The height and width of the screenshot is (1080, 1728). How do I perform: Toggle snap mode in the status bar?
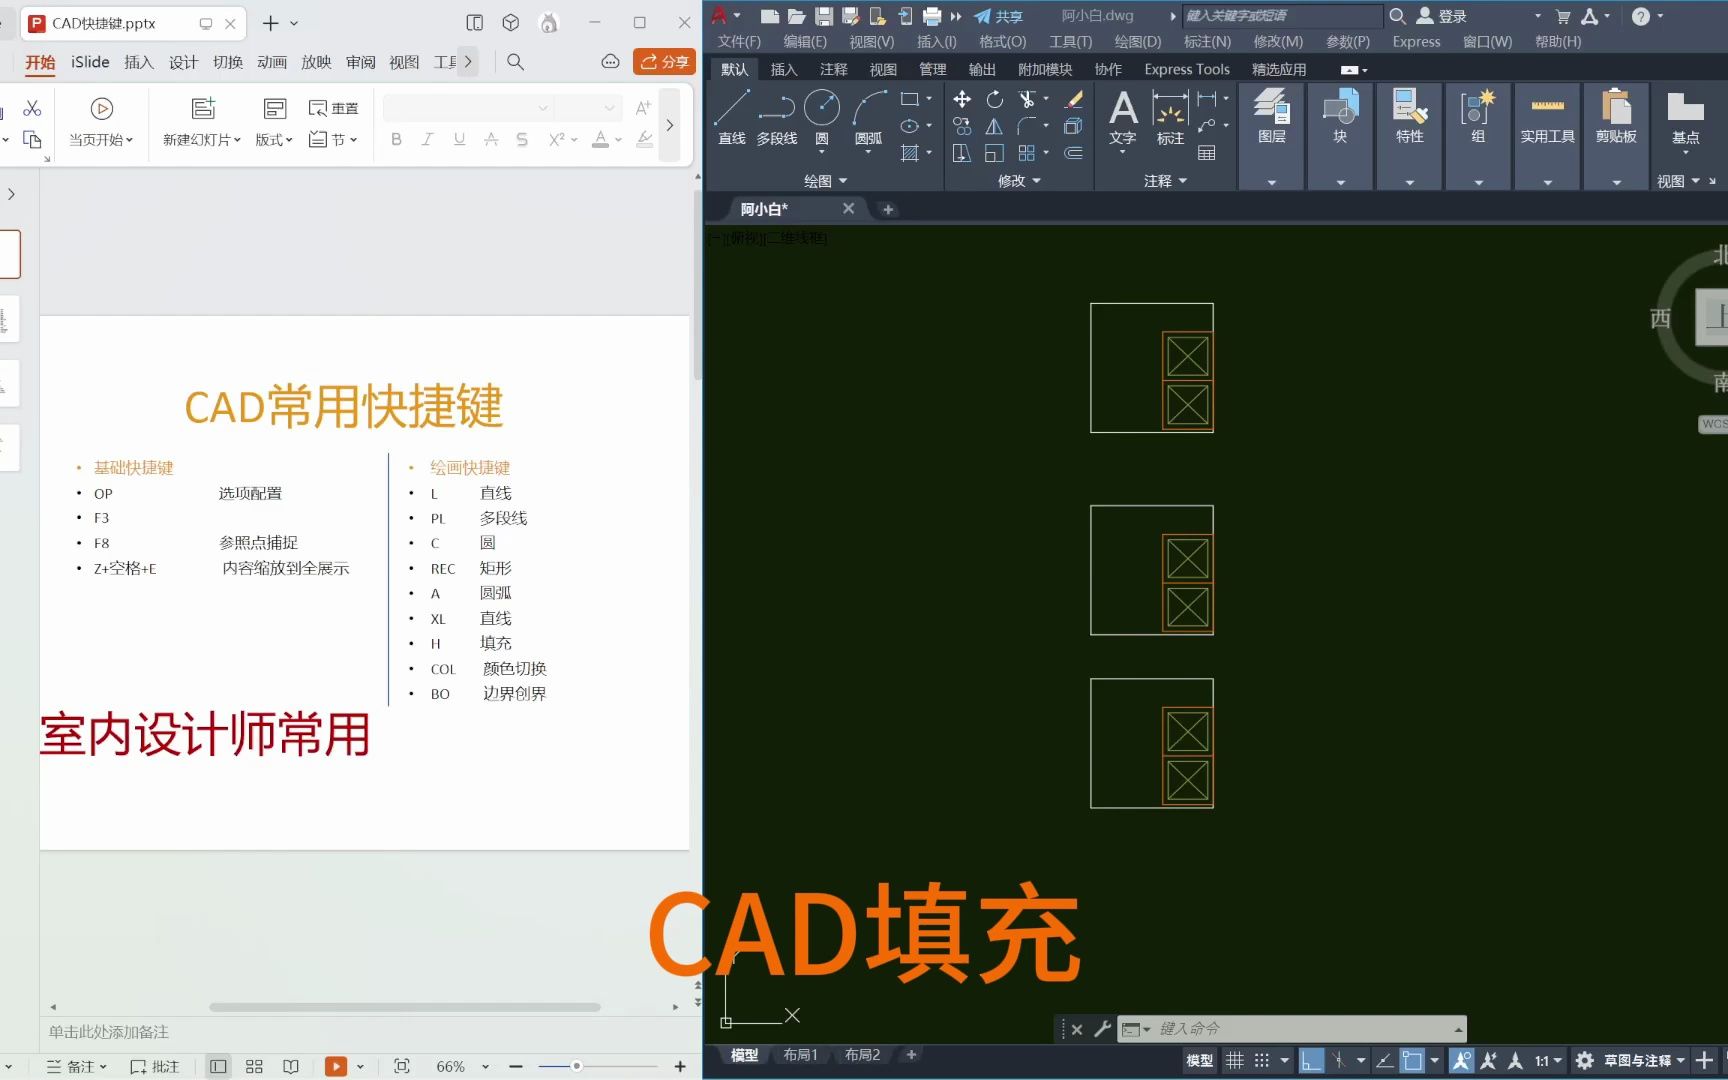1261,1060
